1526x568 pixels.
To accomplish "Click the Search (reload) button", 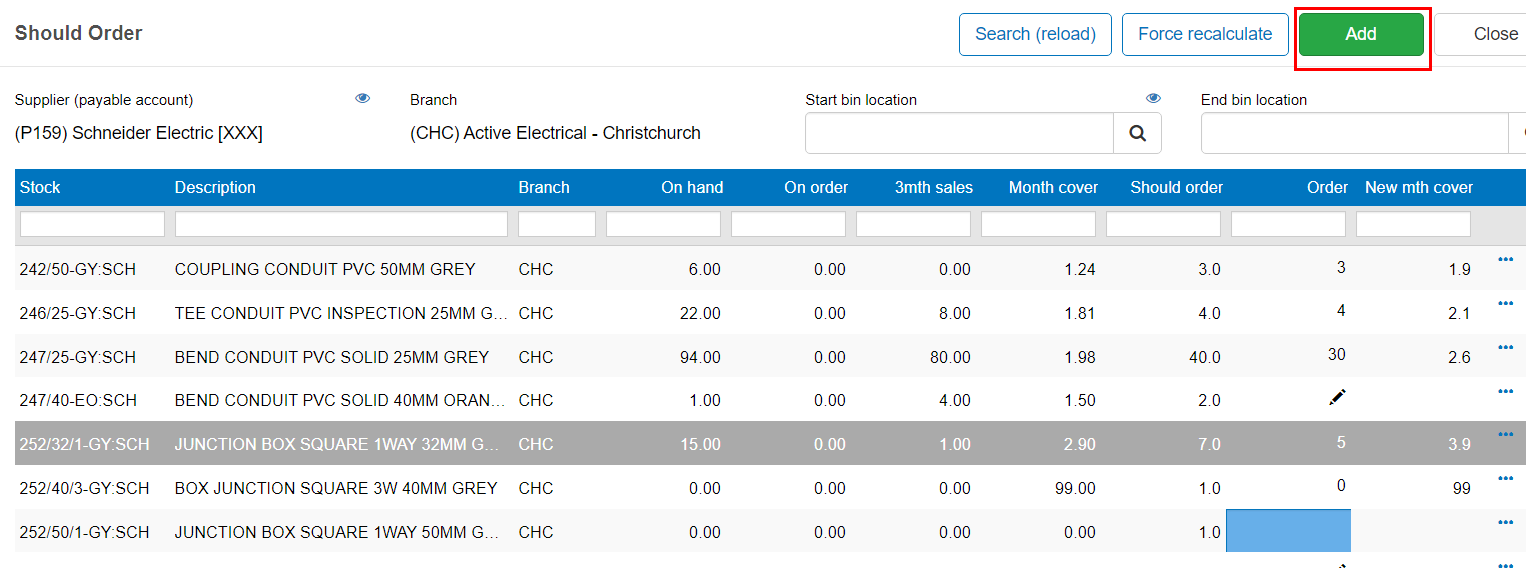I will pyautogui.click(x=1035, y=34).
